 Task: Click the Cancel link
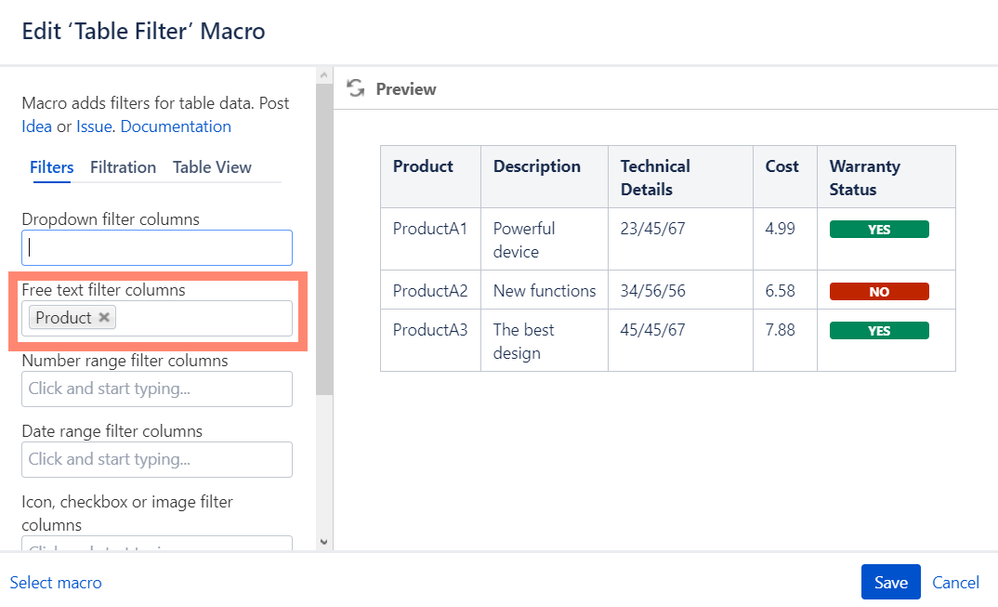[956, 582]
